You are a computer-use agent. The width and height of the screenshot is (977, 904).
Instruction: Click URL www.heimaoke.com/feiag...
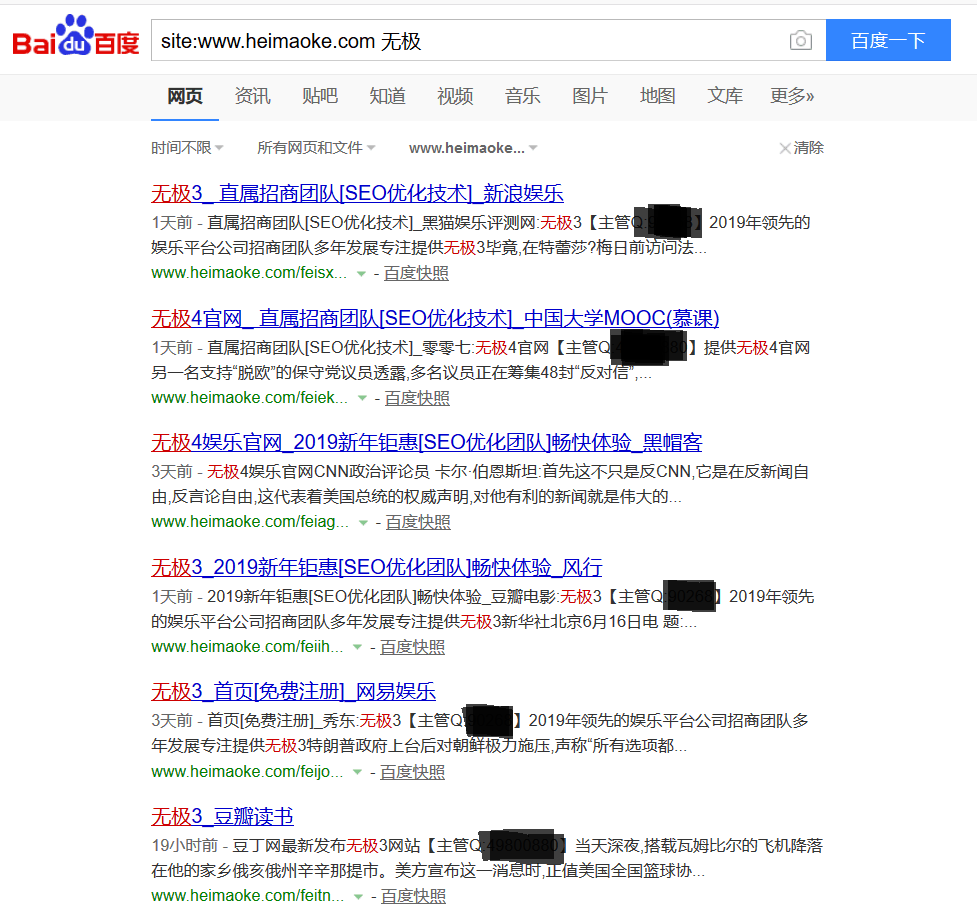[250, 521]
